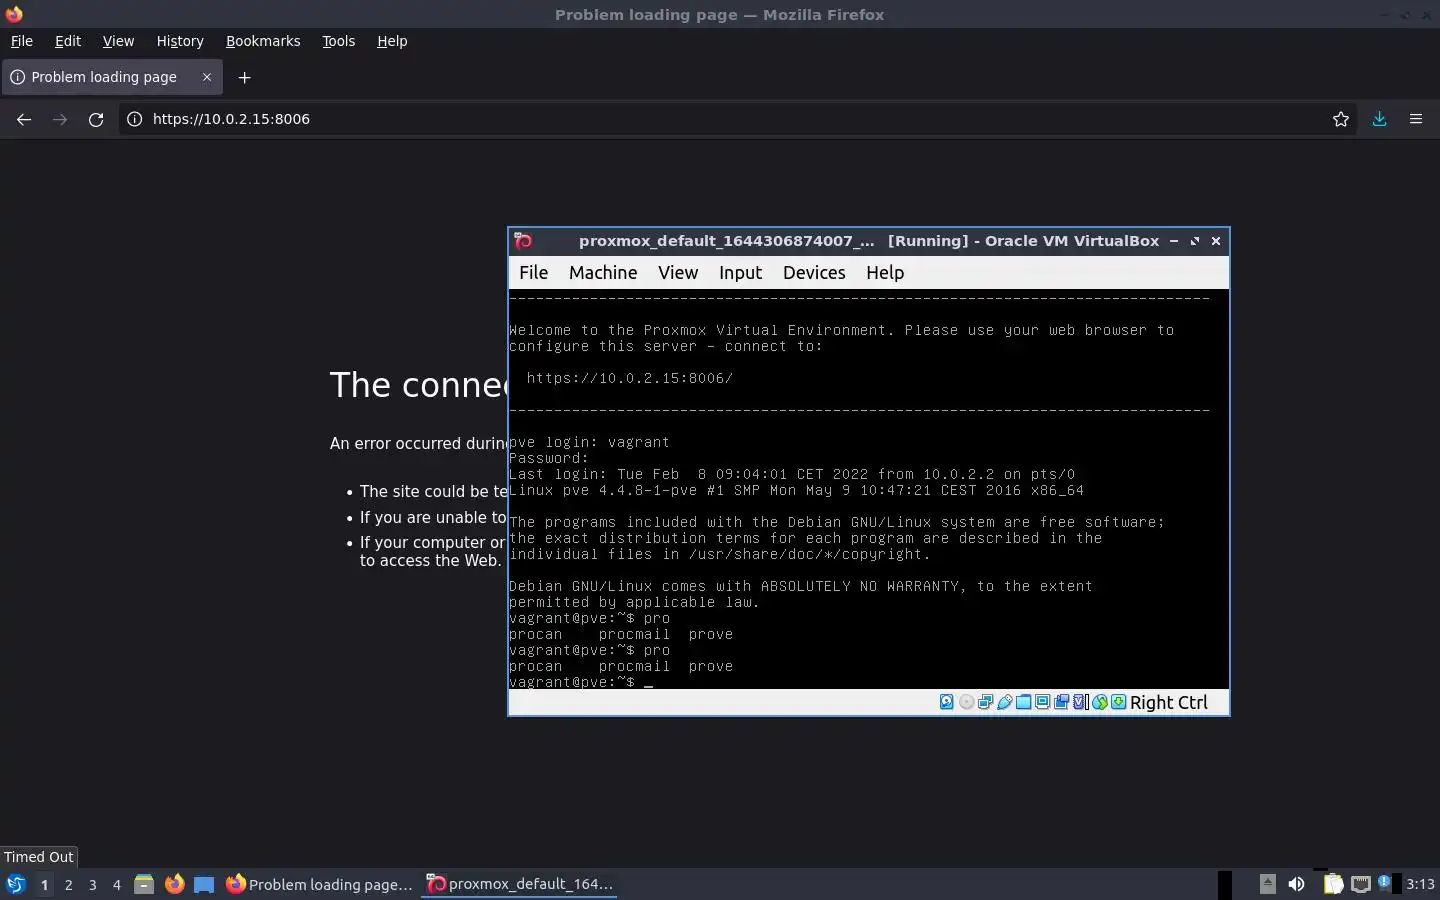The width and height of the screenshot is (1440, 900).
Task: Click the site information icon in address bar
Action: click(x=134, y=119)
